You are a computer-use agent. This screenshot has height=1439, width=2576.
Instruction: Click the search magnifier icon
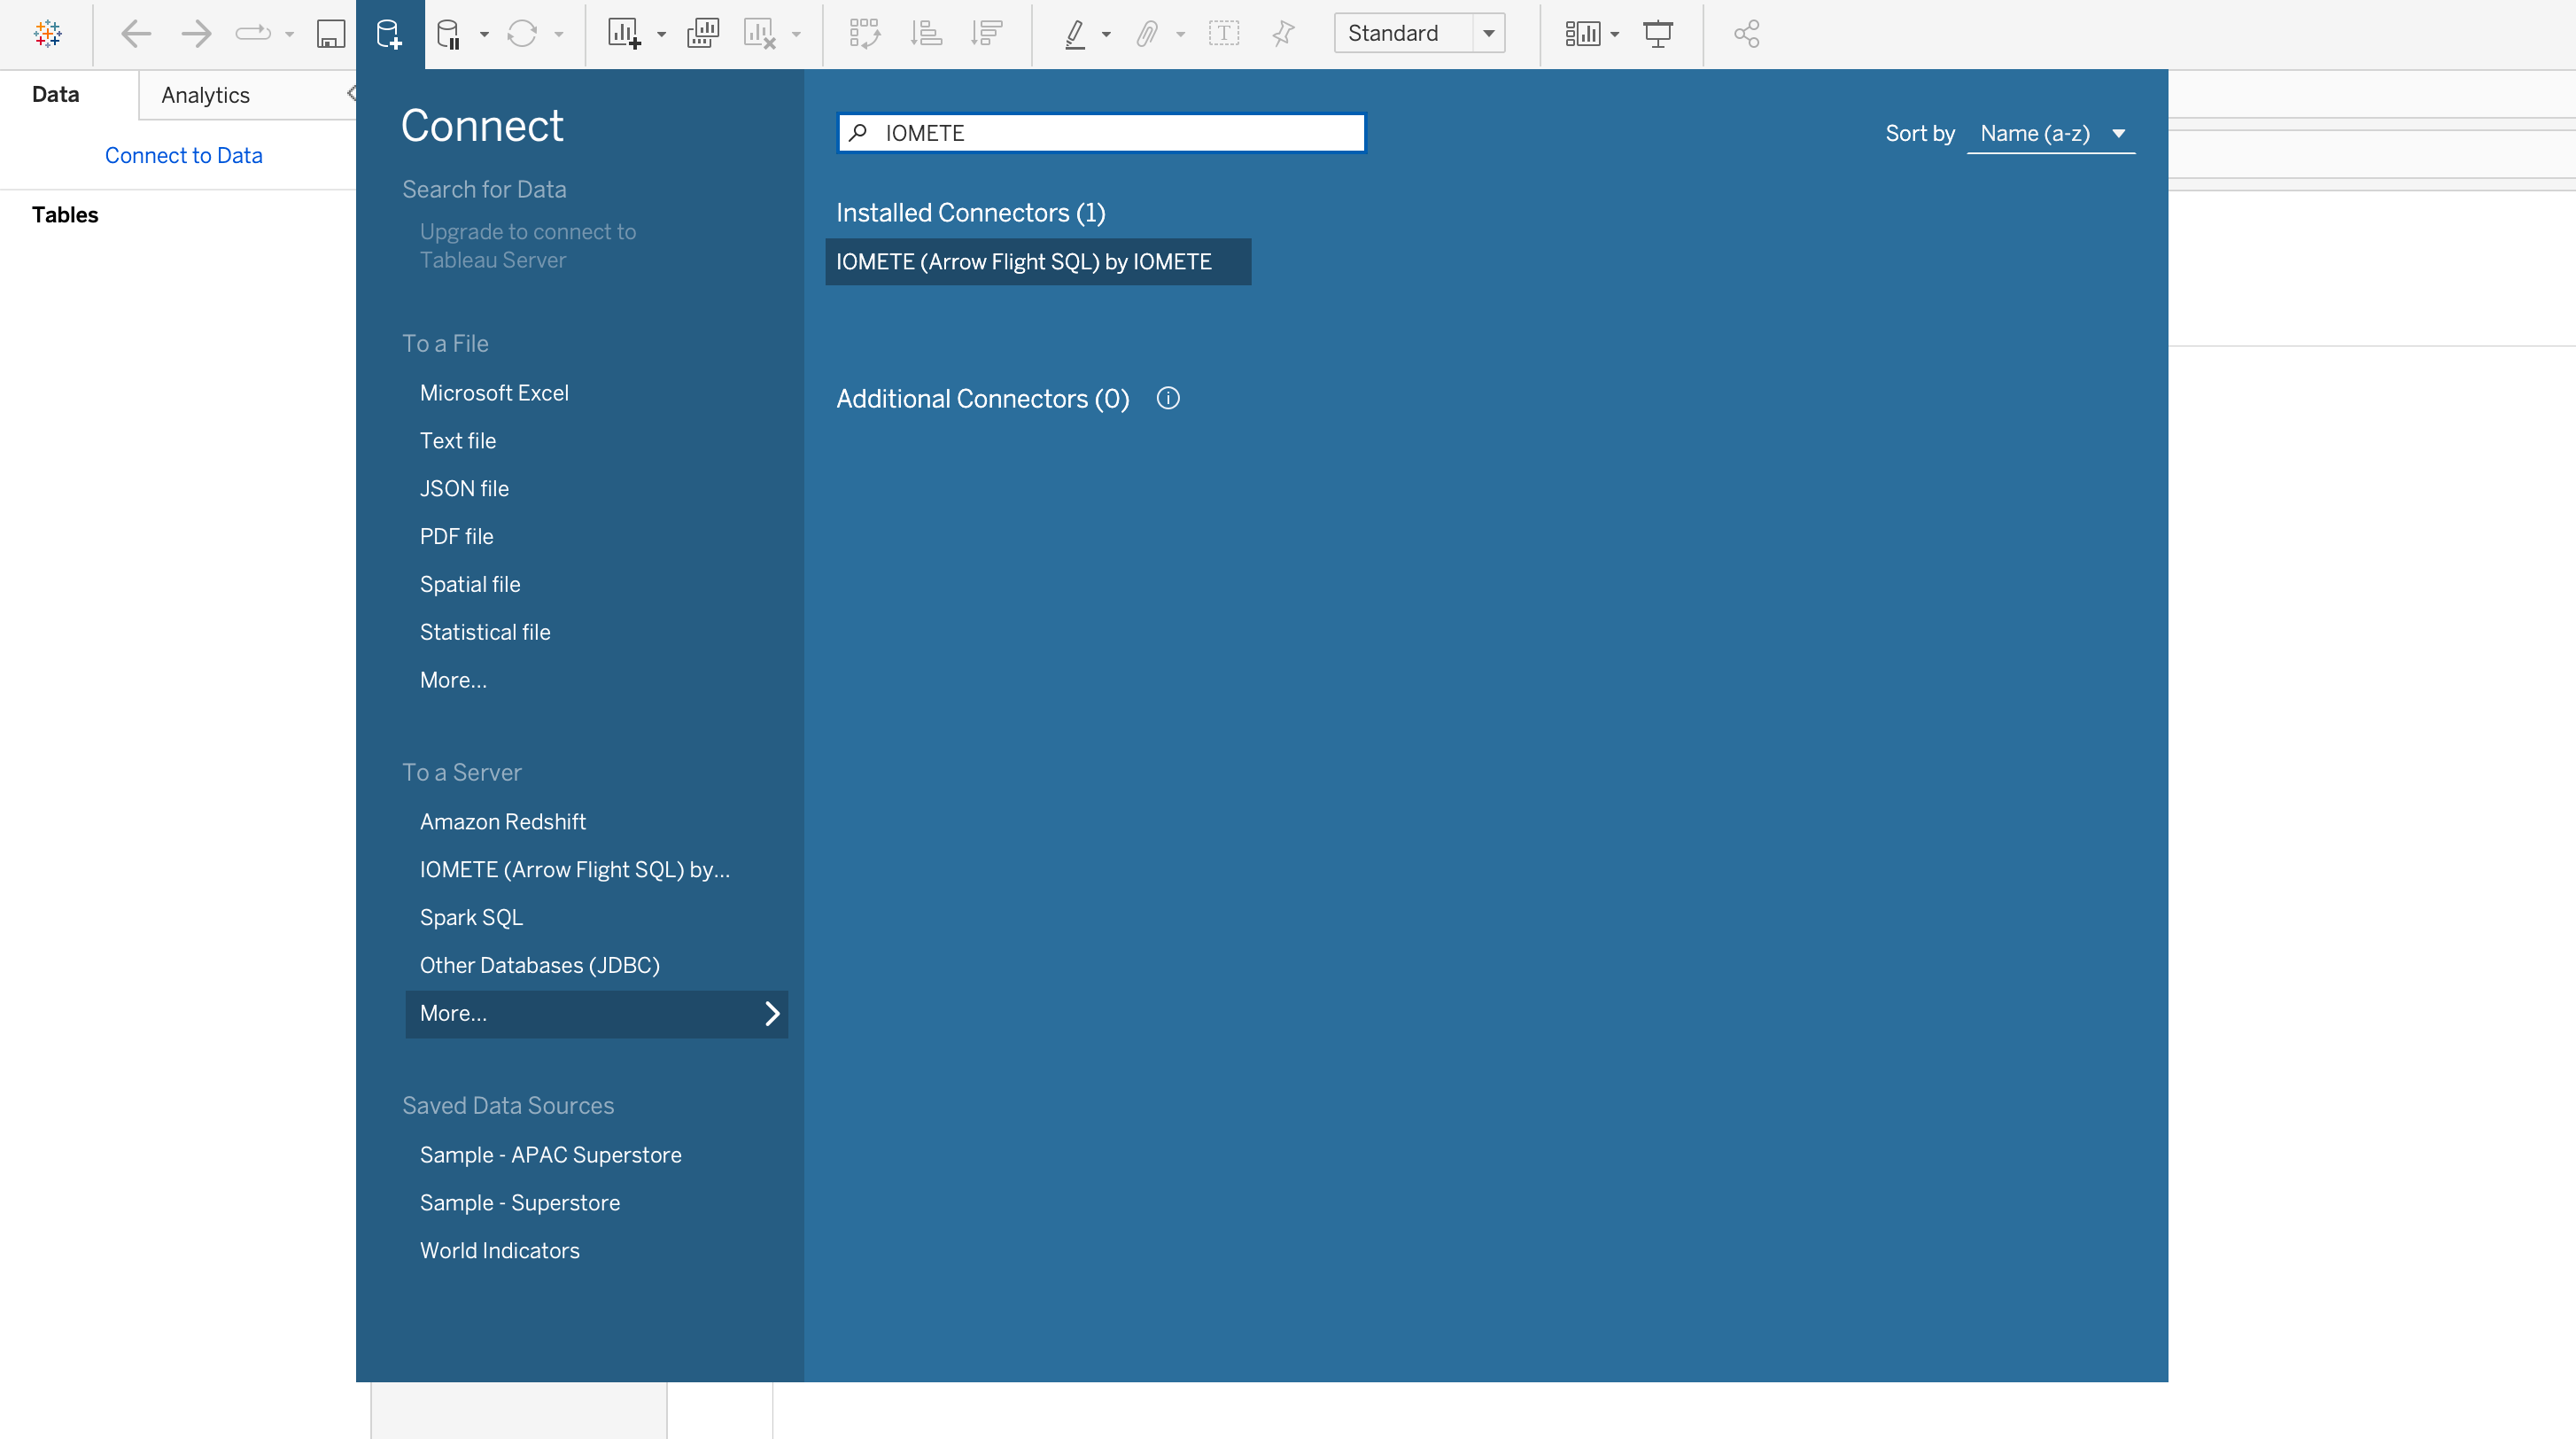click(858, 132)
